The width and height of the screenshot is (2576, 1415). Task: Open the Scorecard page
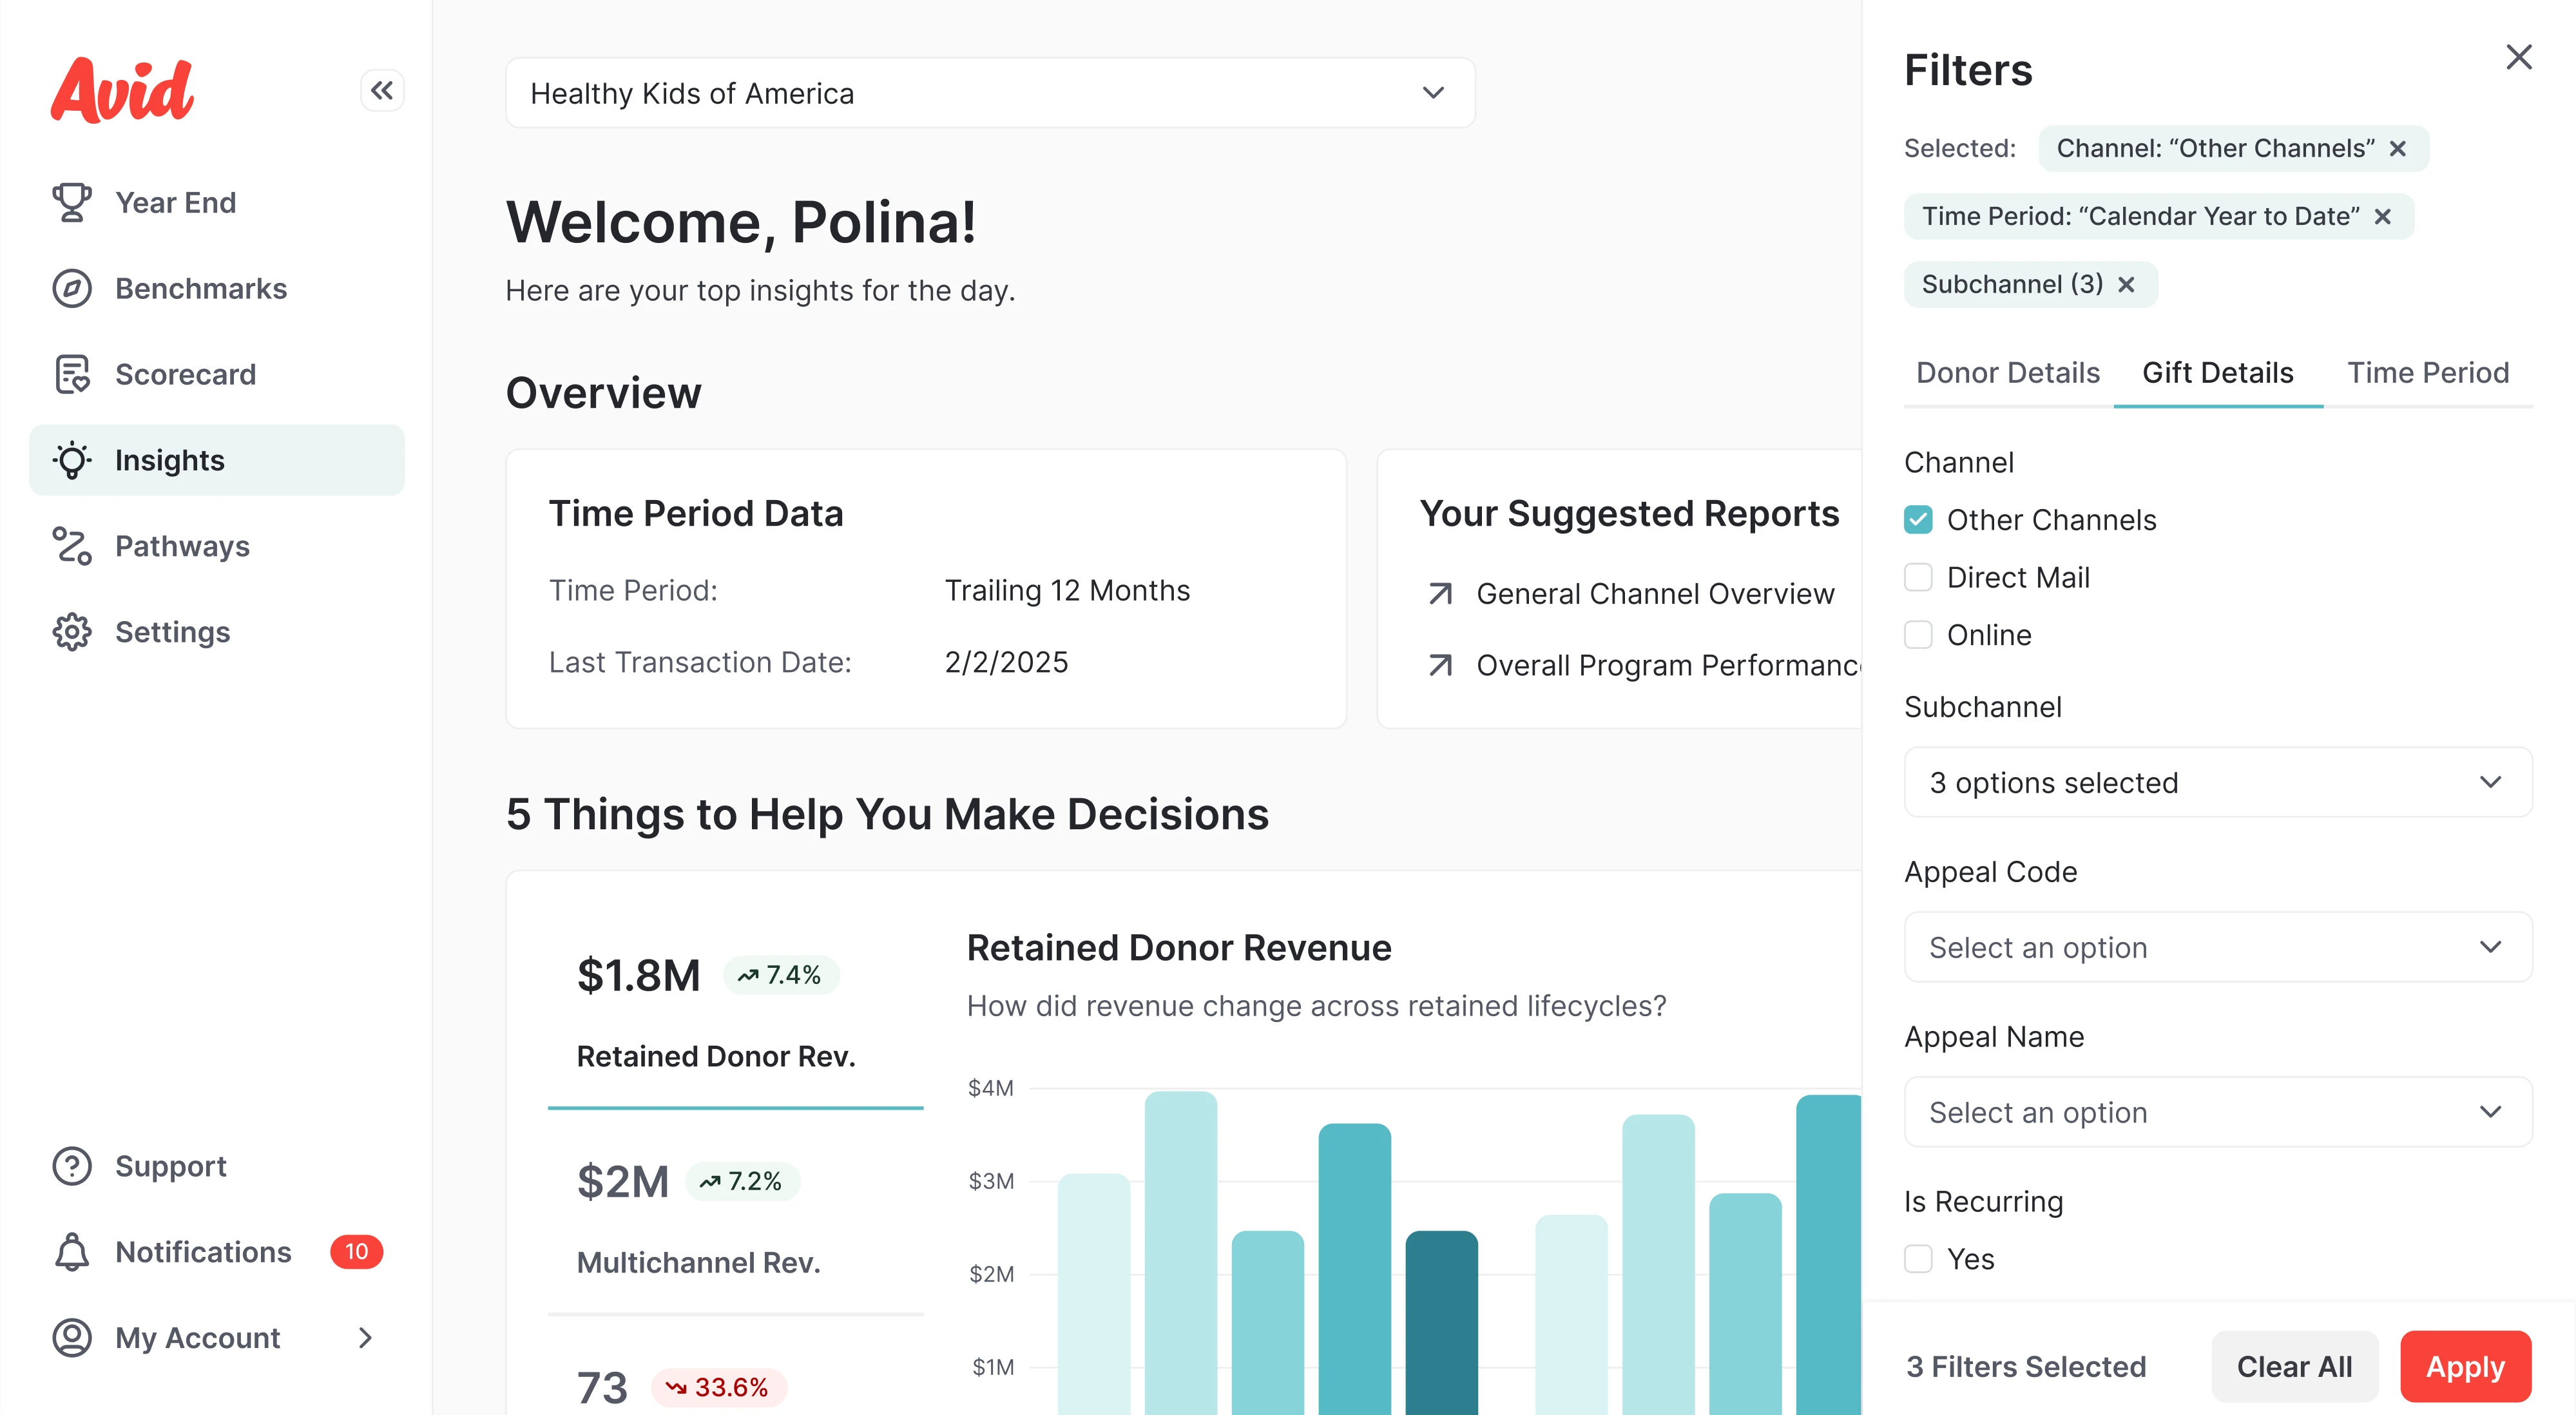click(186, 374)
